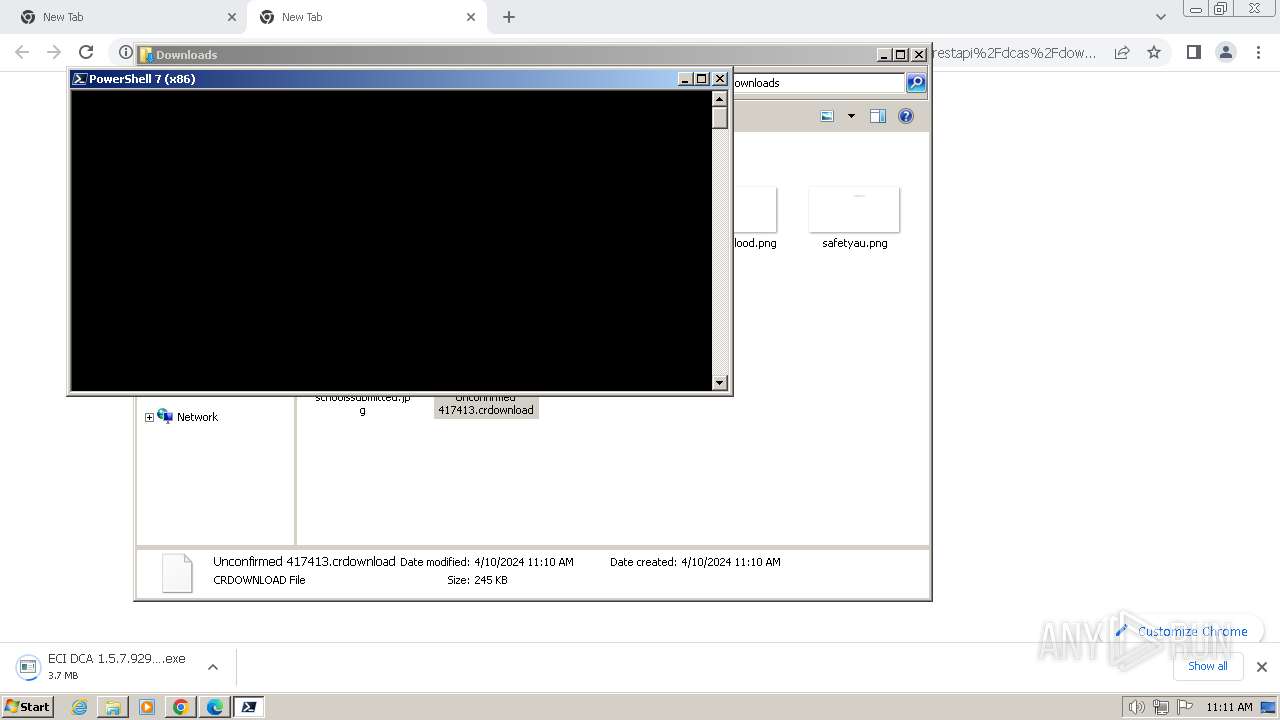Switch to the second New Tab in Chrome

tap(367, 17)
